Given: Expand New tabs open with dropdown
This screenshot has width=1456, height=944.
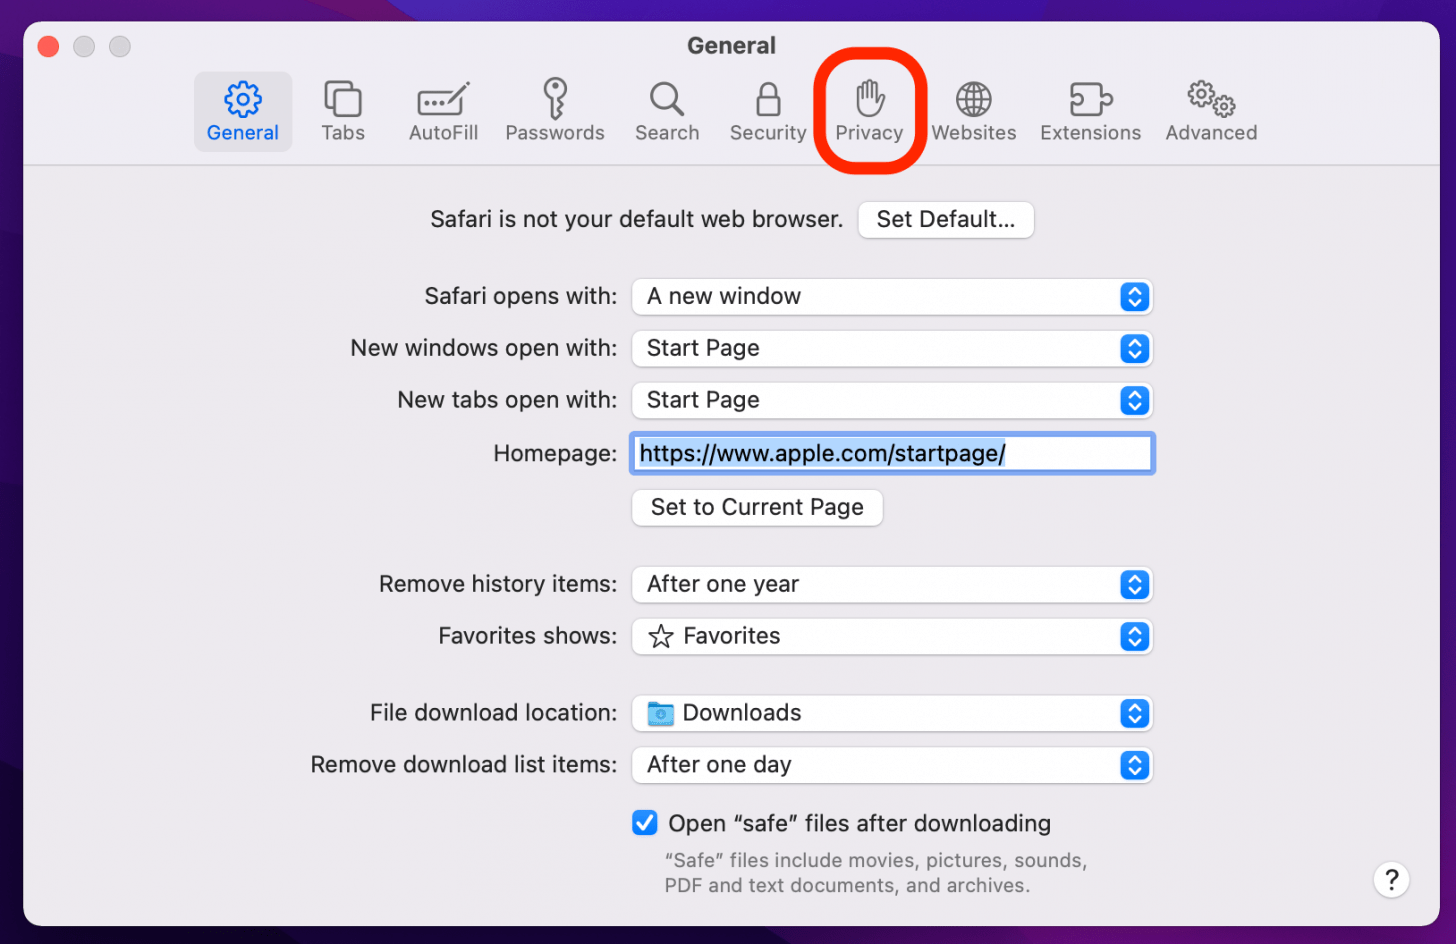Looking at the screenshot, I should (x=892, y=401).
